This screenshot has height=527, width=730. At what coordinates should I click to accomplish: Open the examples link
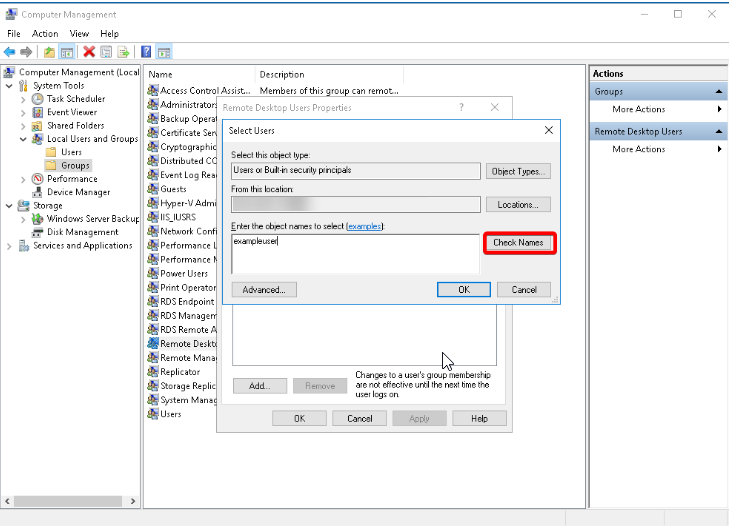[365, 226]
